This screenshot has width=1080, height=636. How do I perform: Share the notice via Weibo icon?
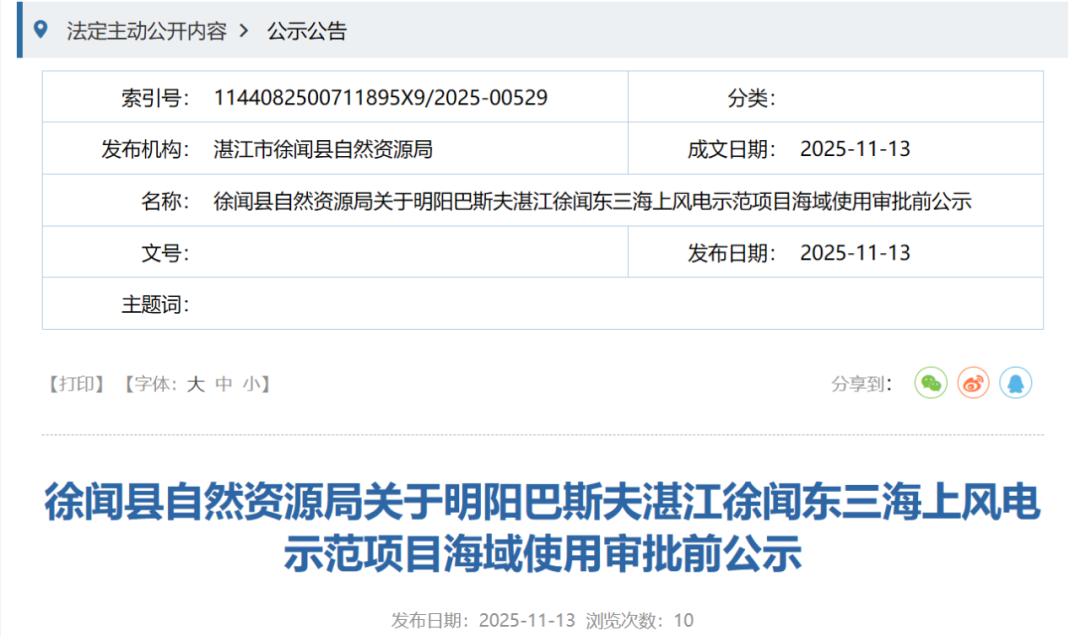tap(973, 383)
